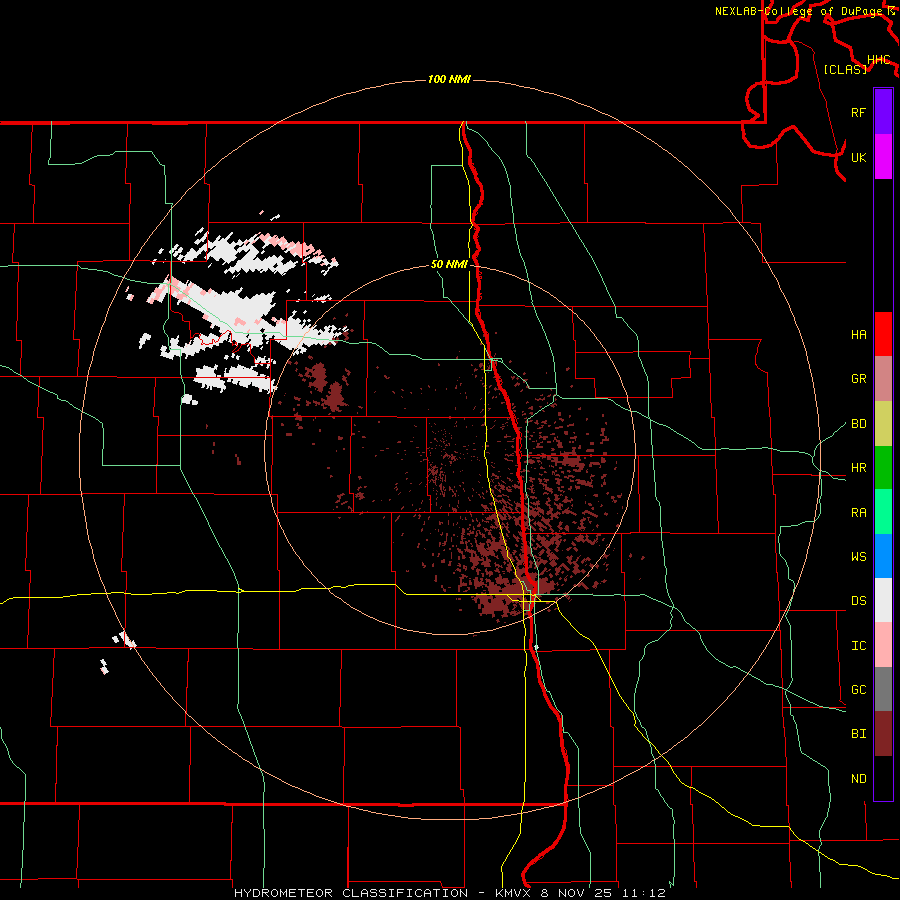900x900 pixels.
Task: Click the NEXLAB-College of DuPage credit text
Action: [799, 11]
